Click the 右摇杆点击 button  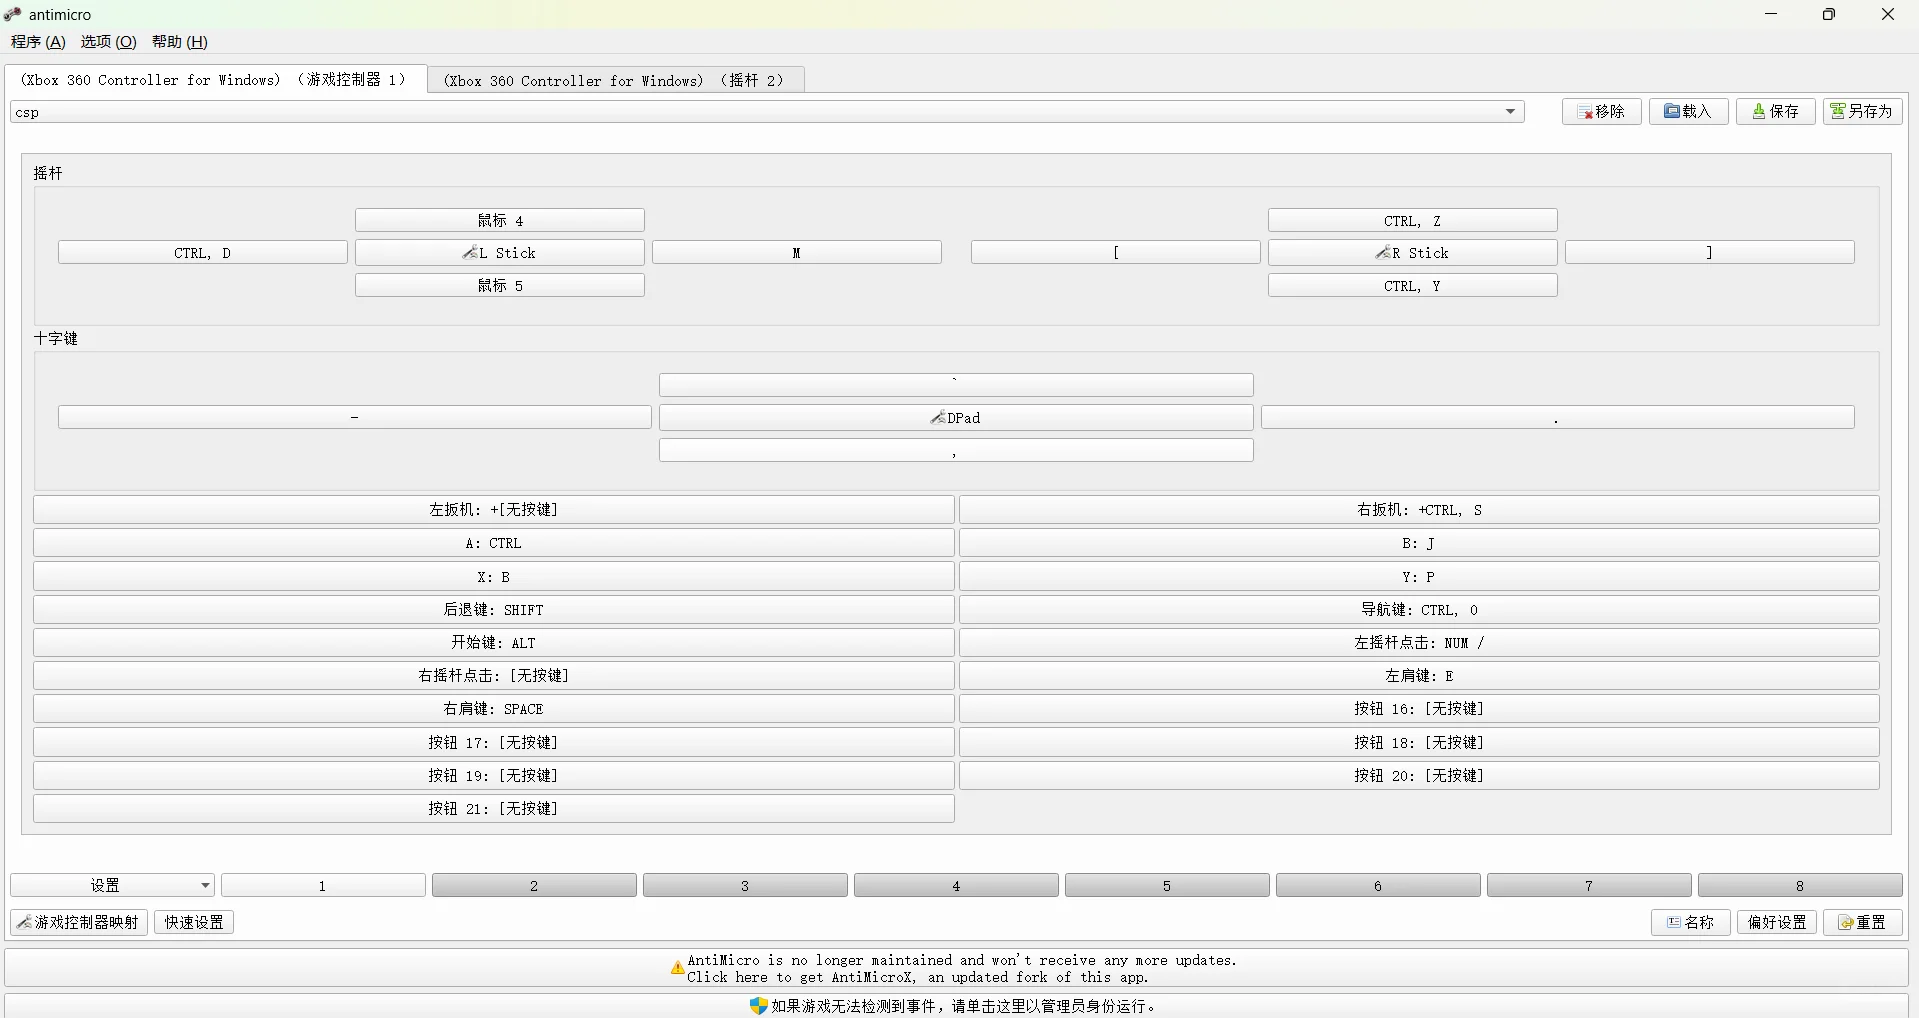click(x=494, y=676)
